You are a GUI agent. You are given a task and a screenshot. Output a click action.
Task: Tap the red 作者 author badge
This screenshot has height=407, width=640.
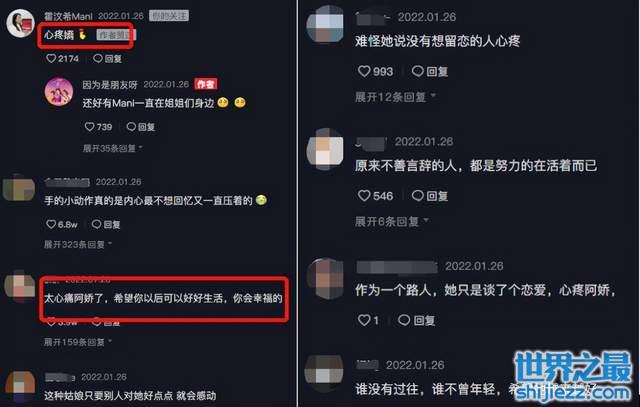click(206, 84)
